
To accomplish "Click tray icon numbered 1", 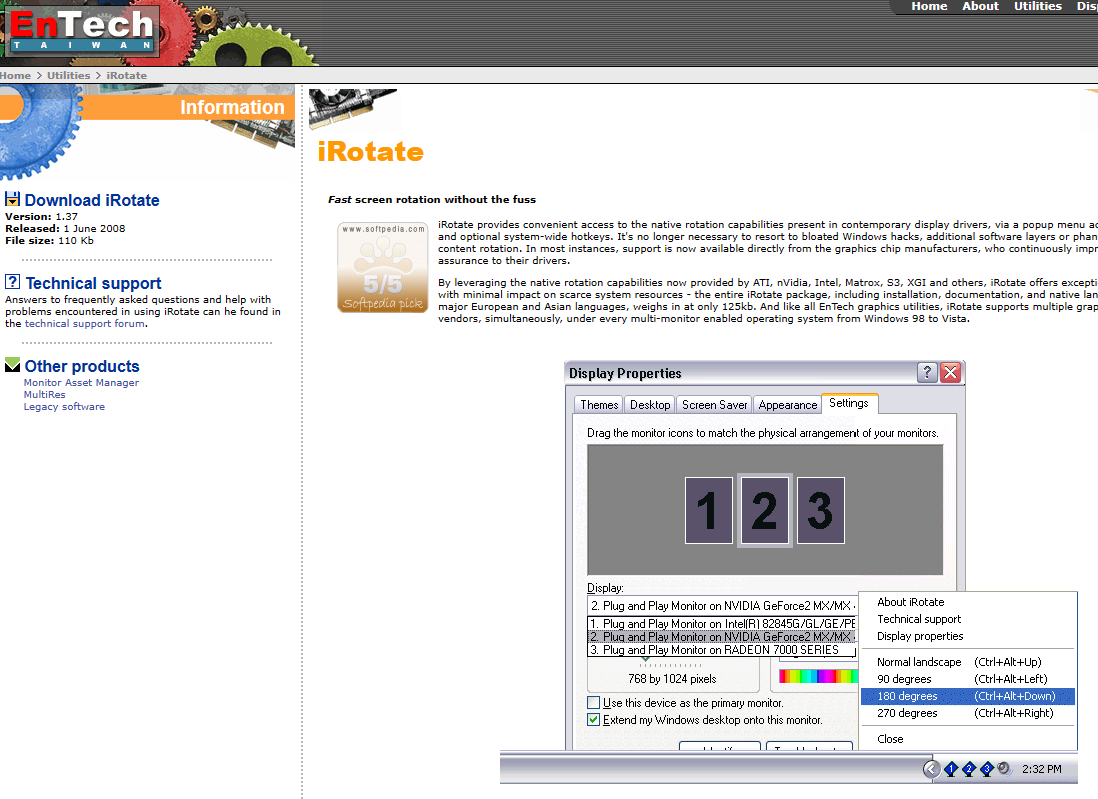I will coord(951,770).
